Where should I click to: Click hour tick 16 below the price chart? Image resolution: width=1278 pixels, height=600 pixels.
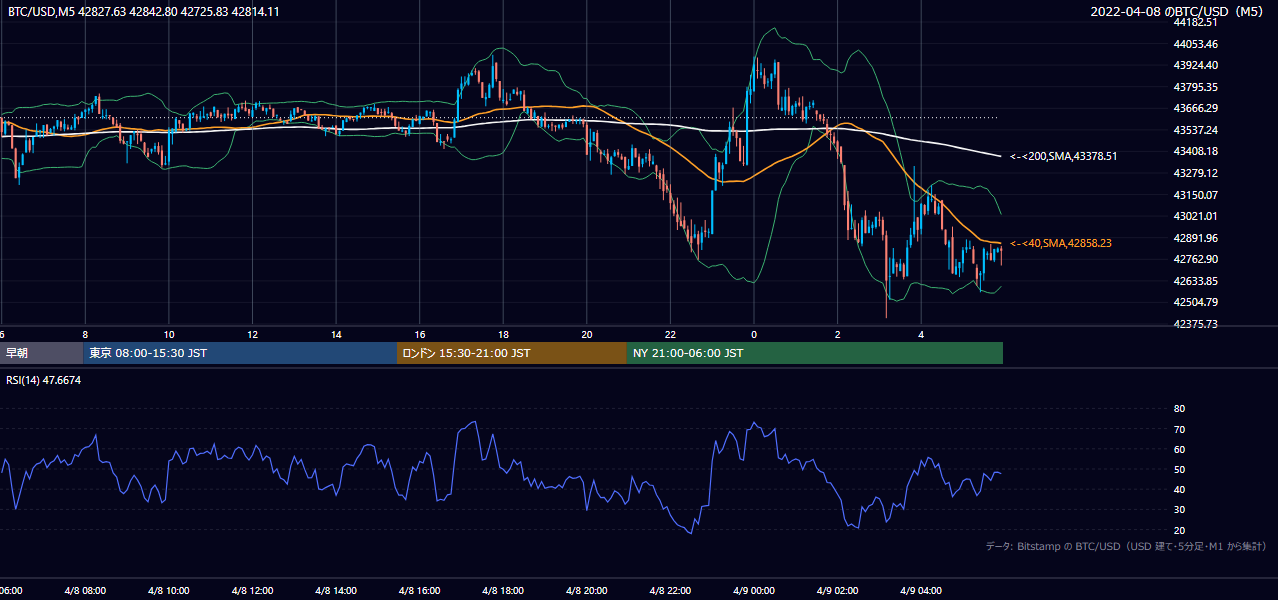pos(420,335)
